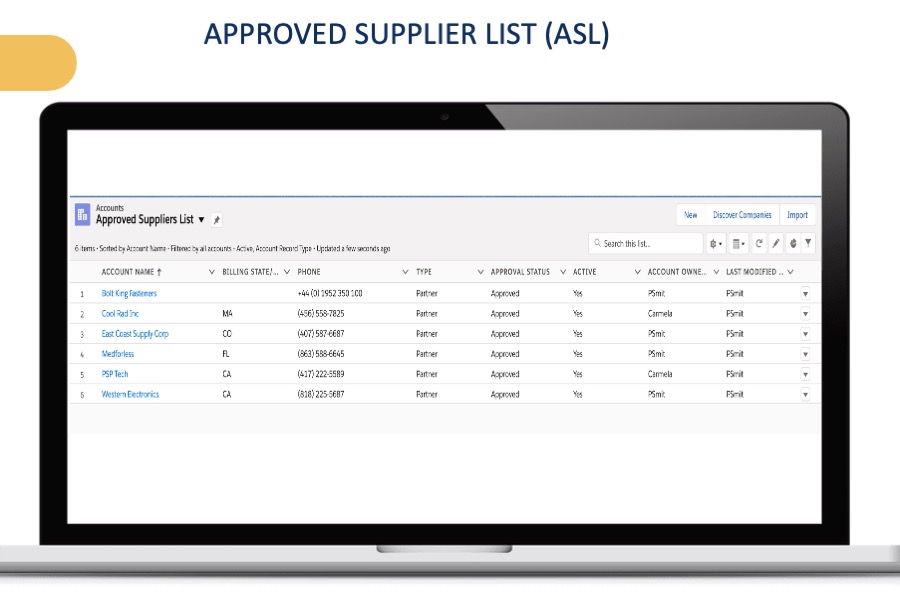The image size is (900, 600).
Task: Click the Accounts building icon
Action: pyautogui.click(x=83, y=214)
